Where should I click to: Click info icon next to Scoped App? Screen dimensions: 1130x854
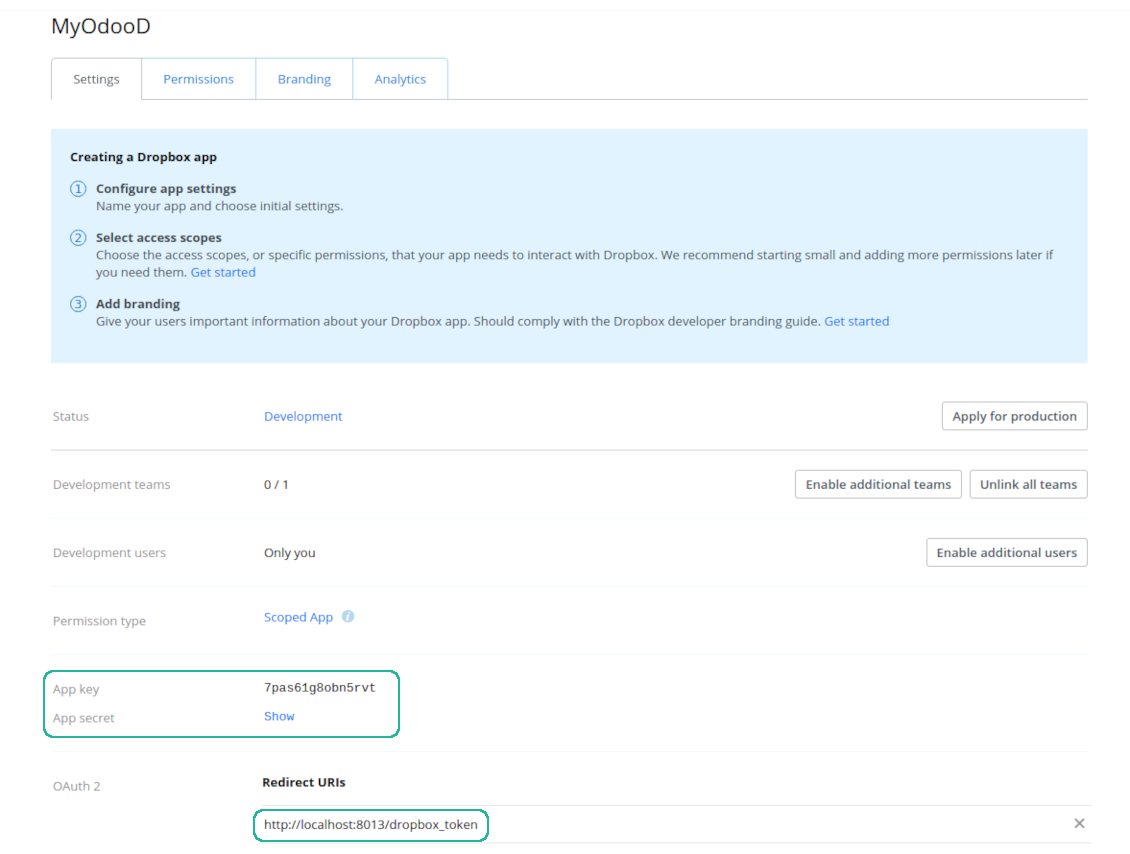(x=348, y=616)
